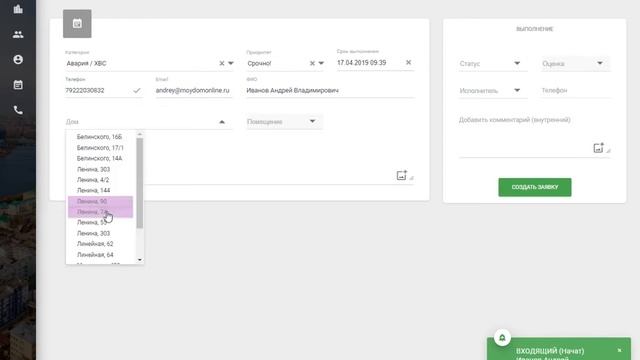The image size is (640, 360).
Task: Expand the priority dropdown arrow
Action: pyautogui.click(x=321, y=63)
